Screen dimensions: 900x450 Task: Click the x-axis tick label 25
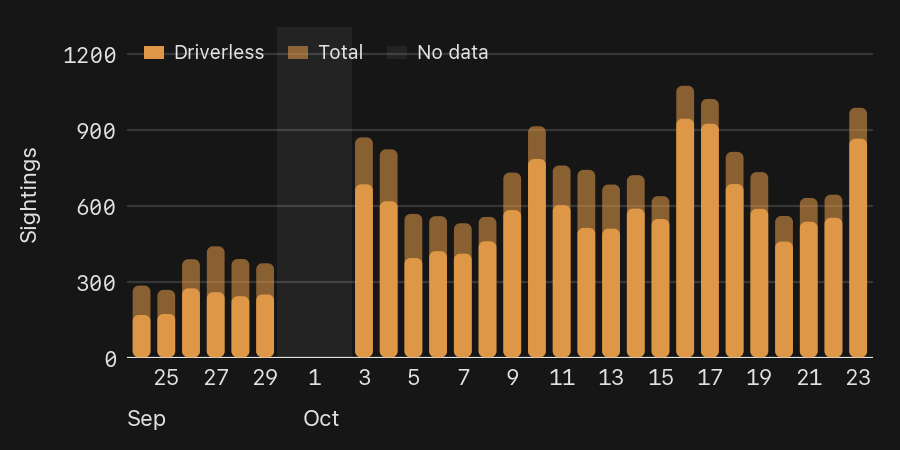click(166, 378)
